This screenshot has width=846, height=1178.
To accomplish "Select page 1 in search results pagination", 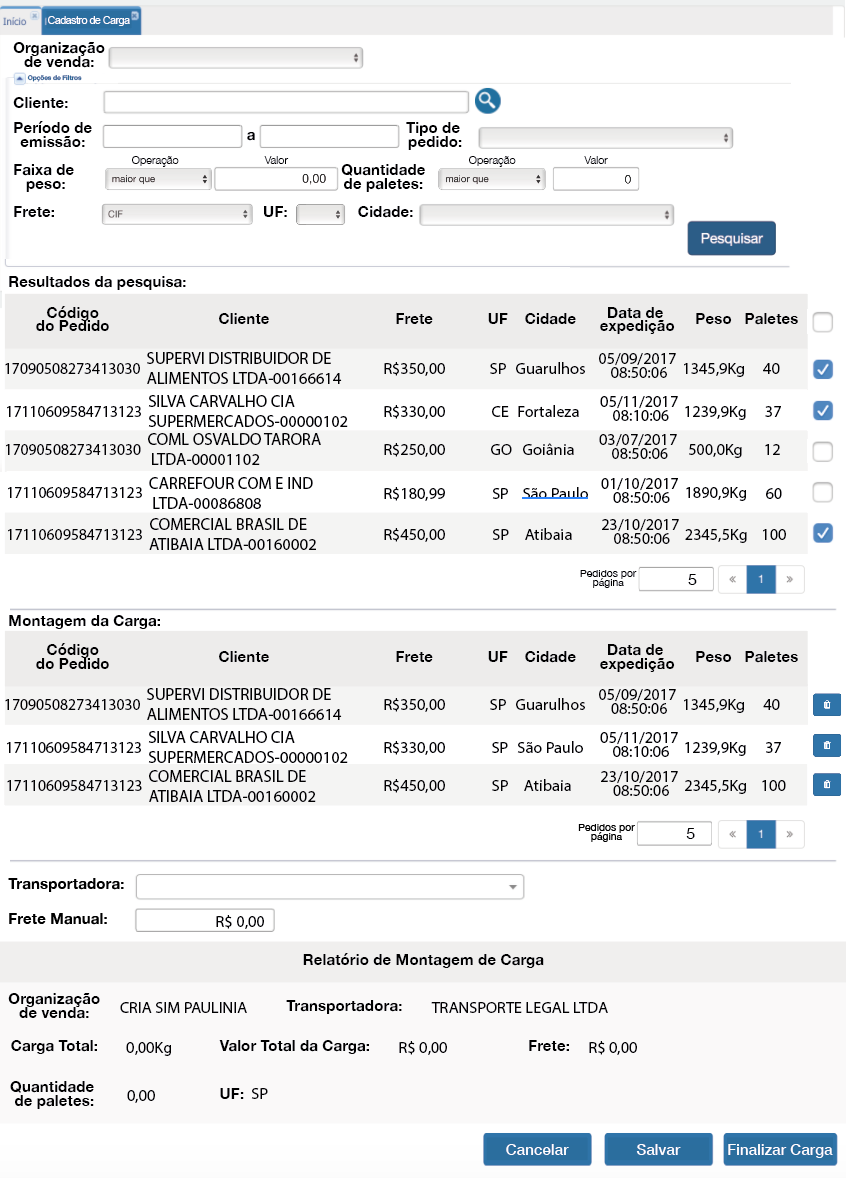I will (761, 579).
